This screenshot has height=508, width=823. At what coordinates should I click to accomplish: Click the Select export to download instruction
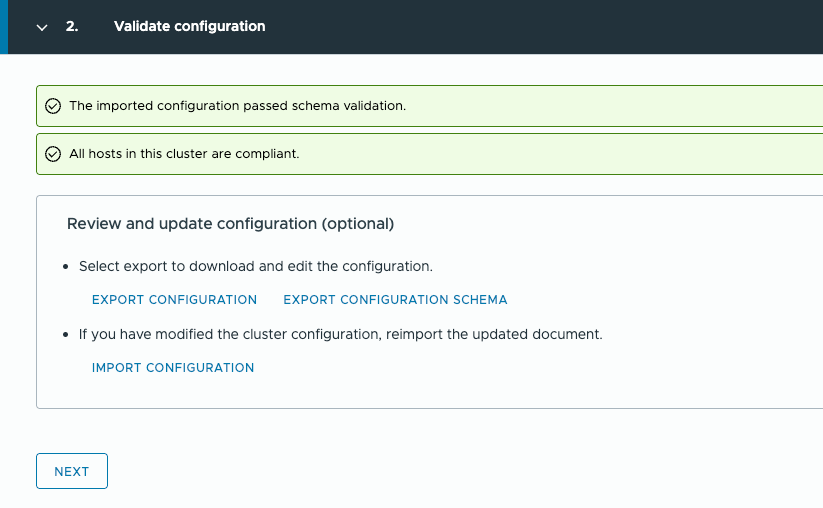[255, 267]
